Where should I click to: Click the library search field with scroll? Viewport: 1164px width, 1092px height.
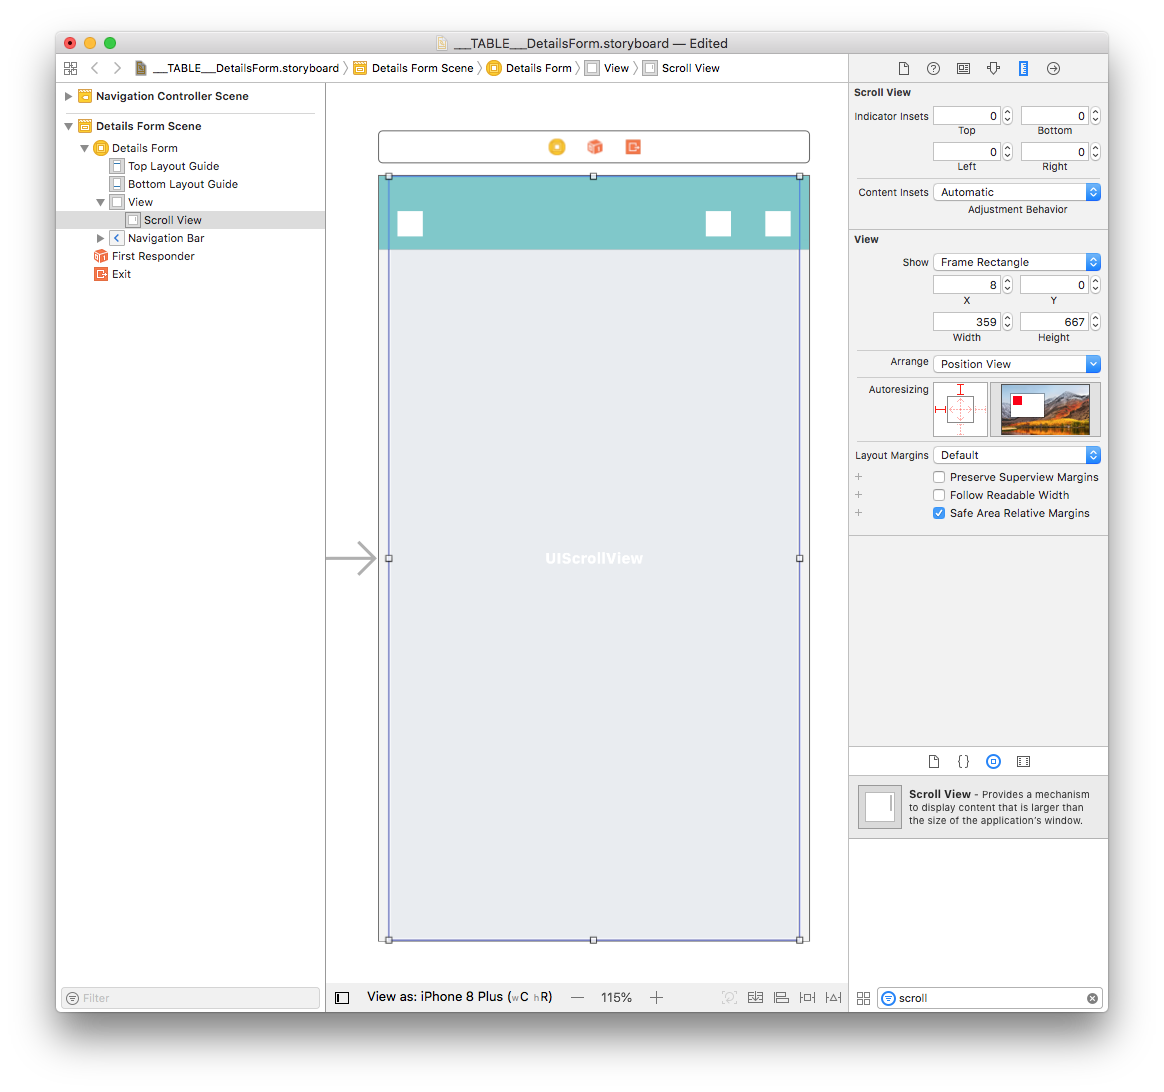pyautogui.click(x=989, y=998)
